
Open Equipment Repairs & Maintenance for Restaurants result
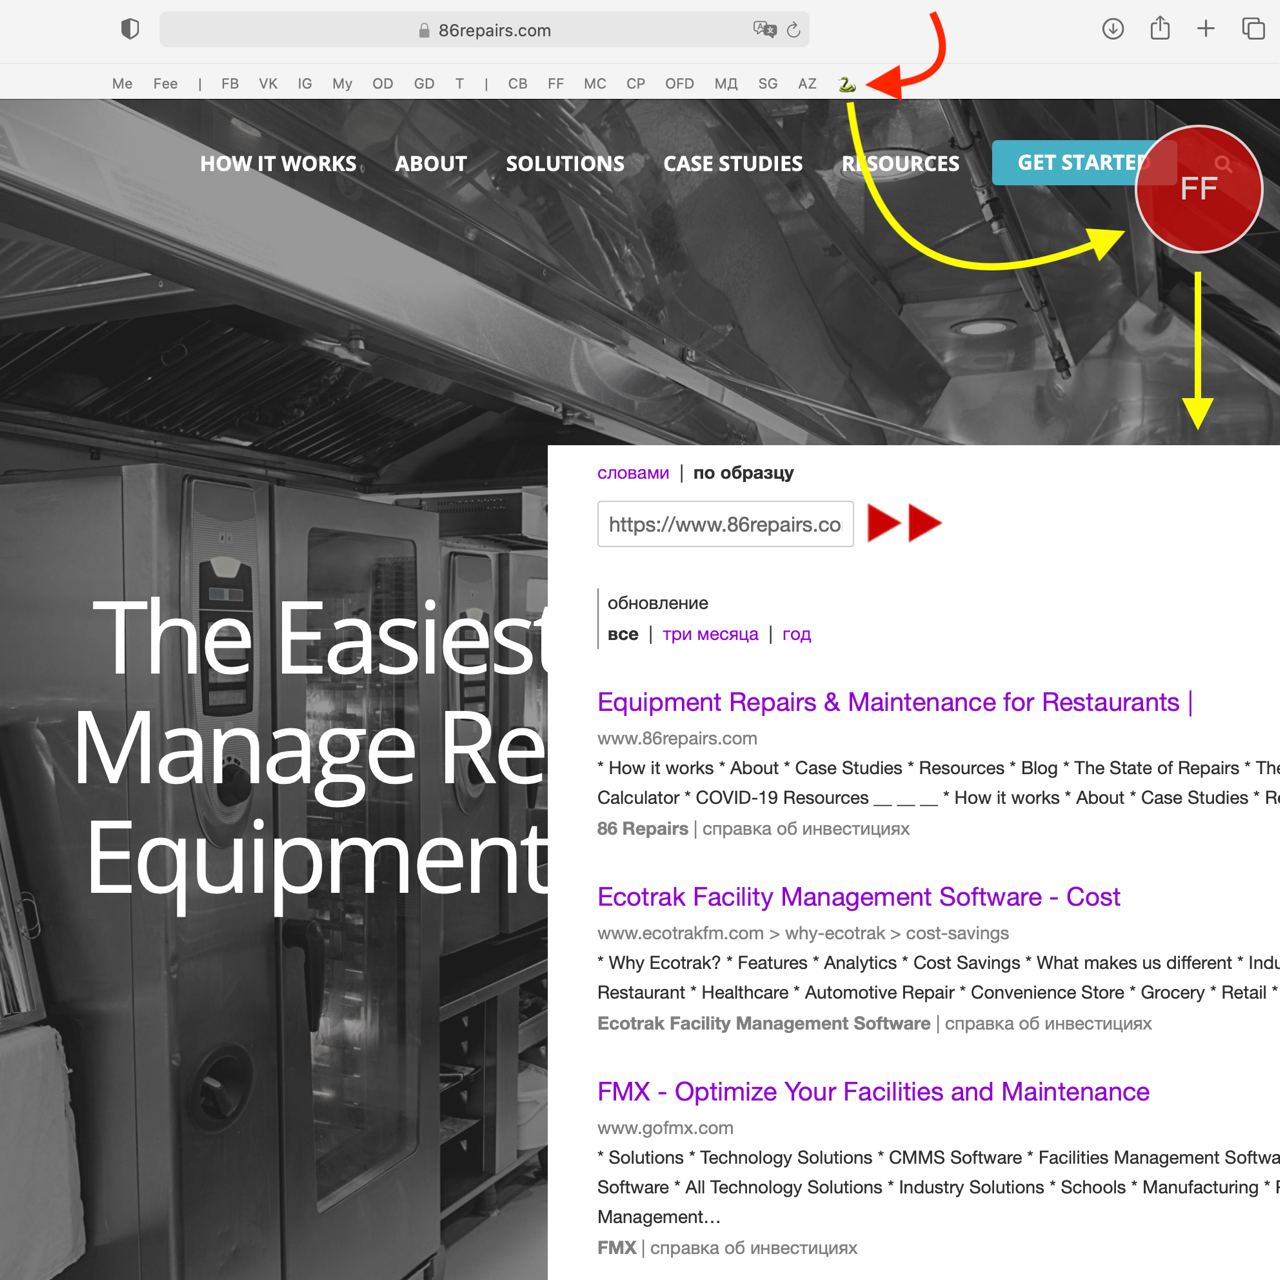[x=895, y=702]
